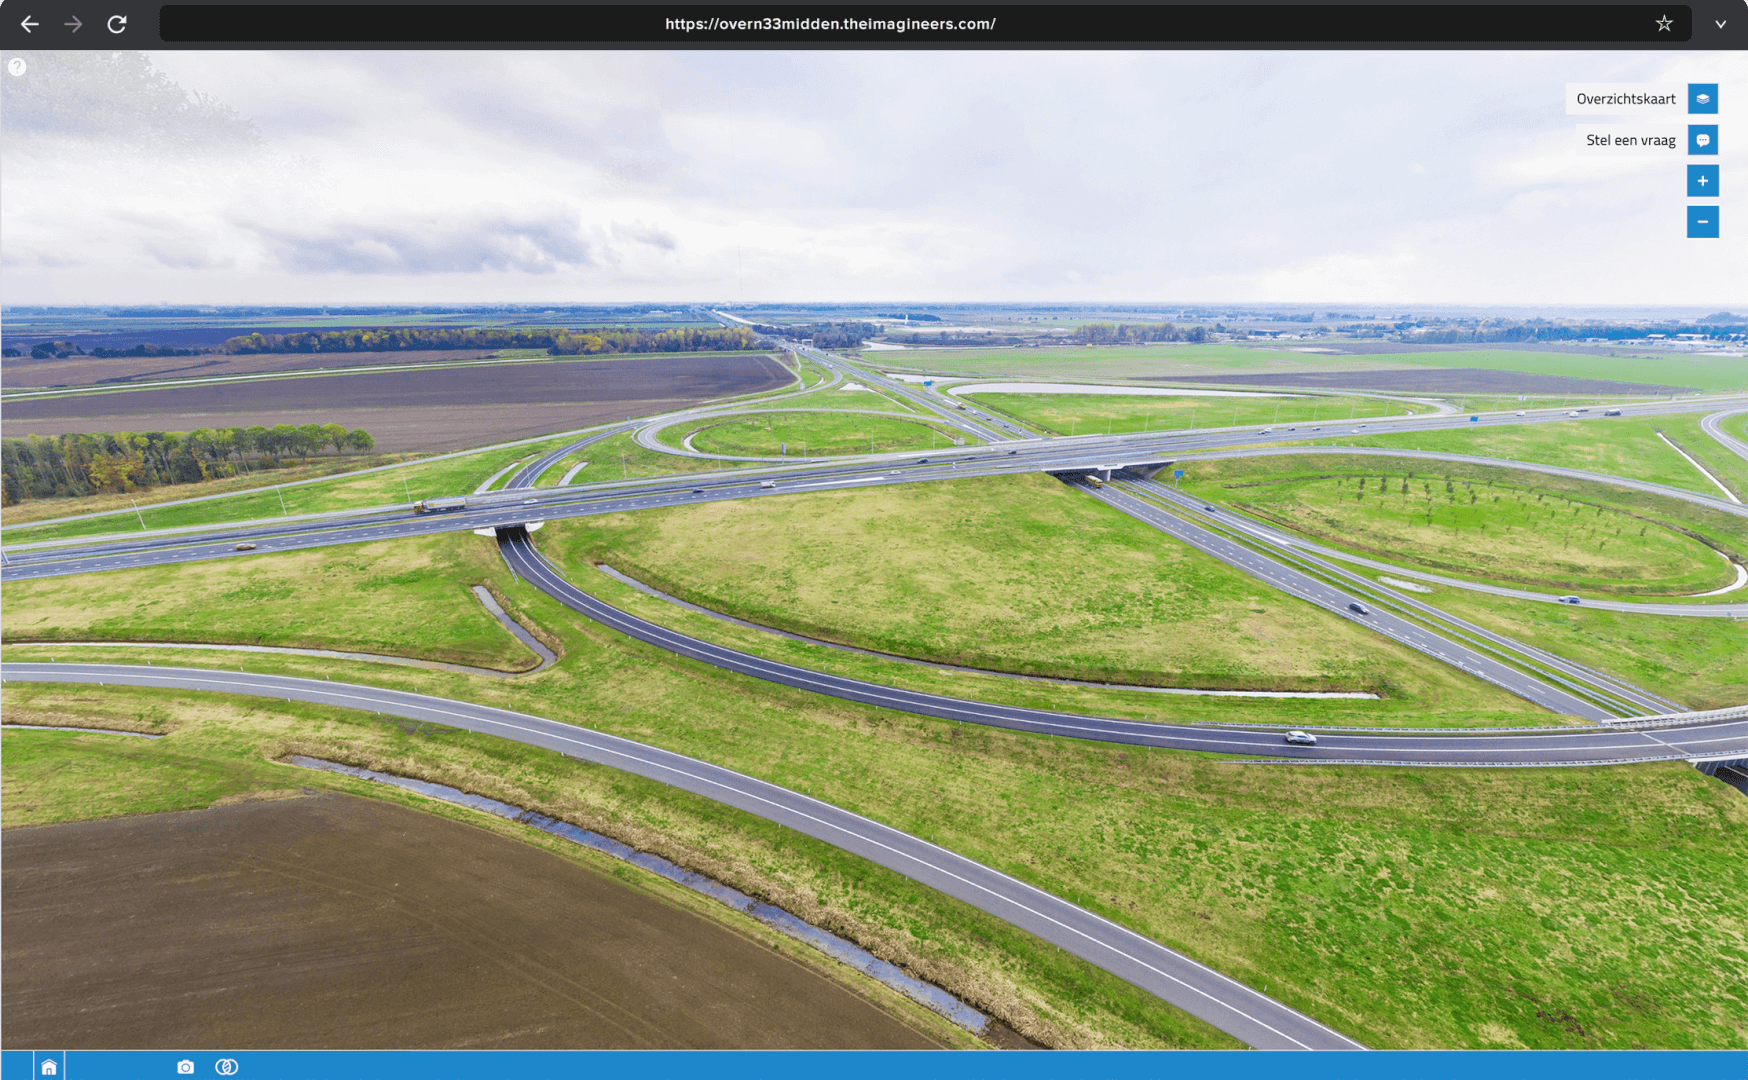Select the home icon in the bottom bar
Viewport: 1748px width, 1080px height.
tap(49, 1066)
